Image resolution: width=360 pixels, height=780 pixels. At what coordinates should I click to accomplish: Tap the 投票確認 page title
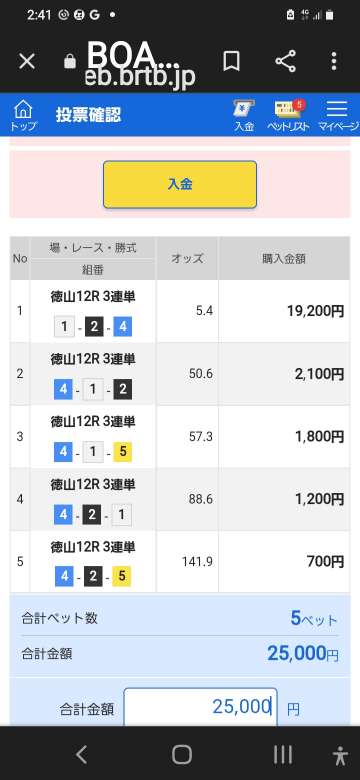[88, 115]
